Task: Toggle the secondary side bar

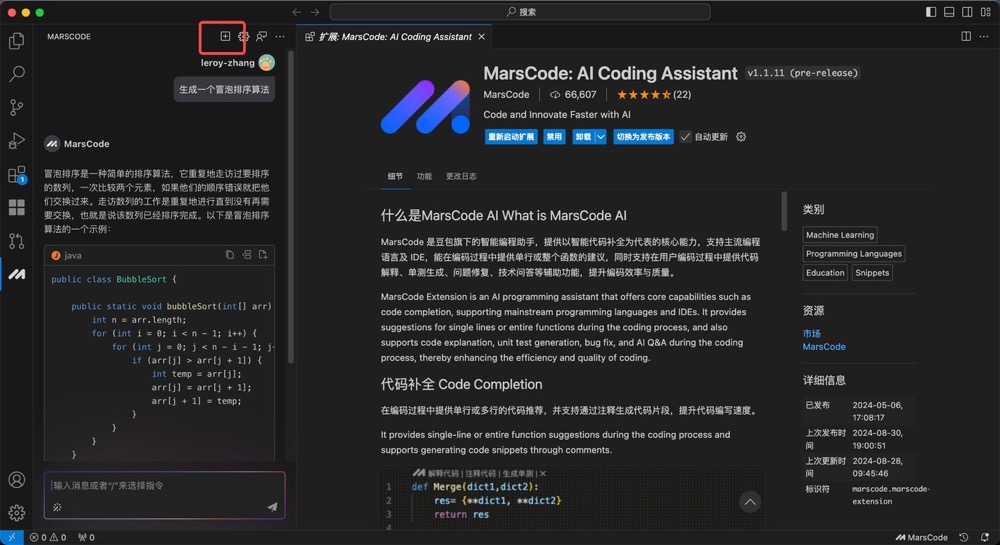Action: click(x=967, y=12)
